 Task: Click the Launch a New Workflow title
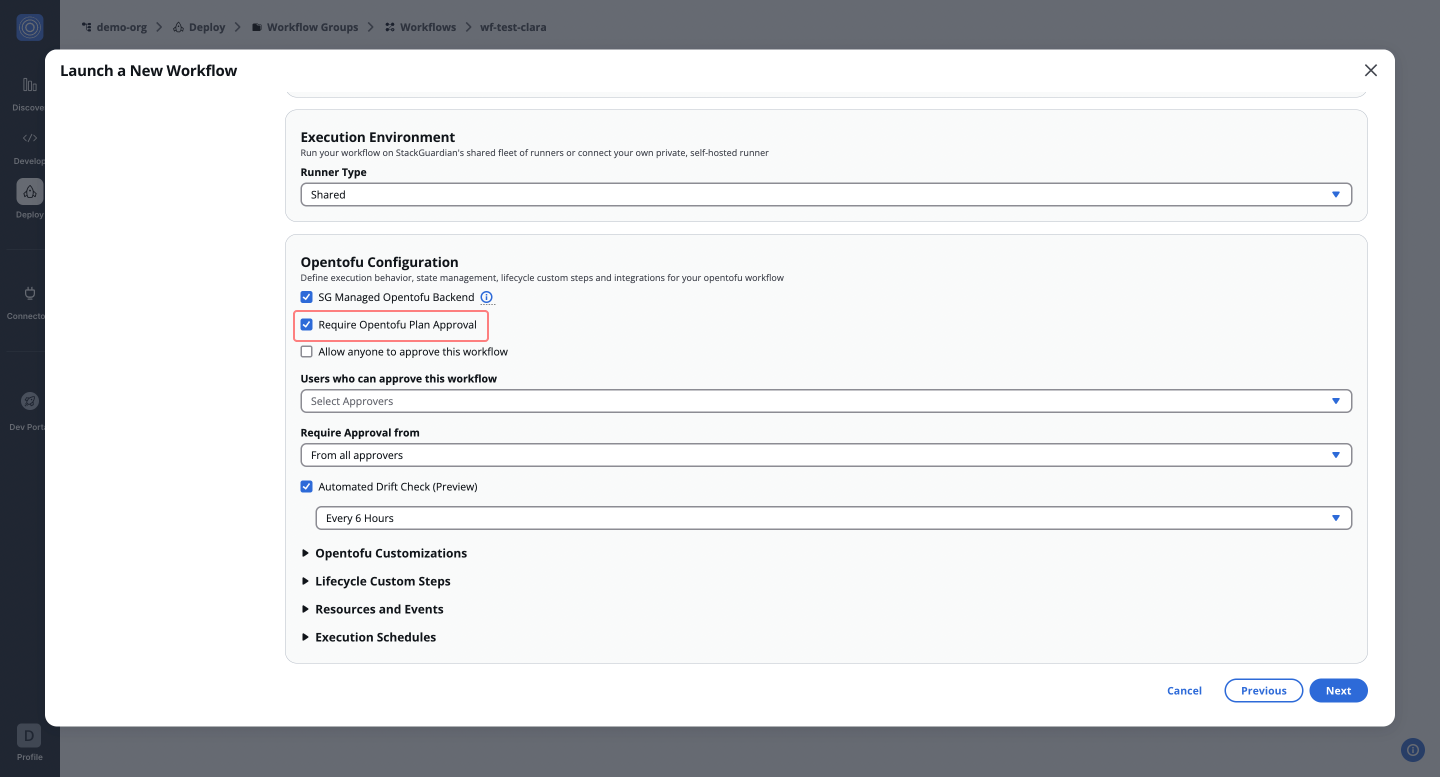click(x=148, y=70)
